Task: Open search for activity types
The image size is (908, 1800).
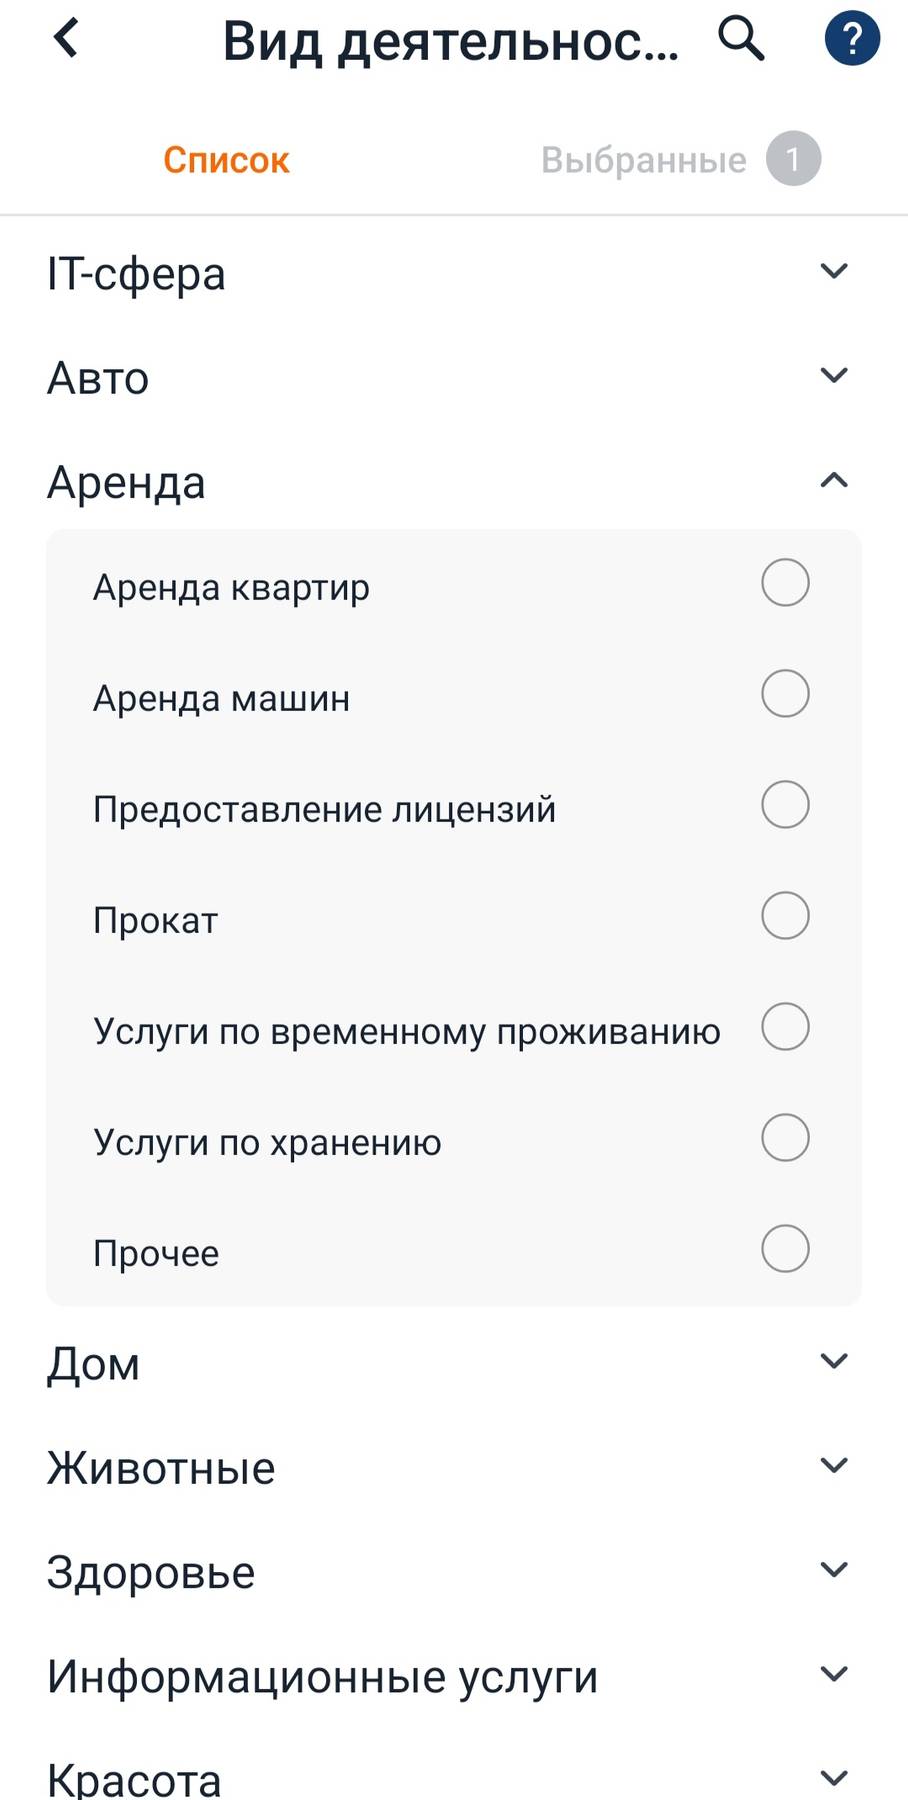Action: pyautogui.click(x=741, y=40)
